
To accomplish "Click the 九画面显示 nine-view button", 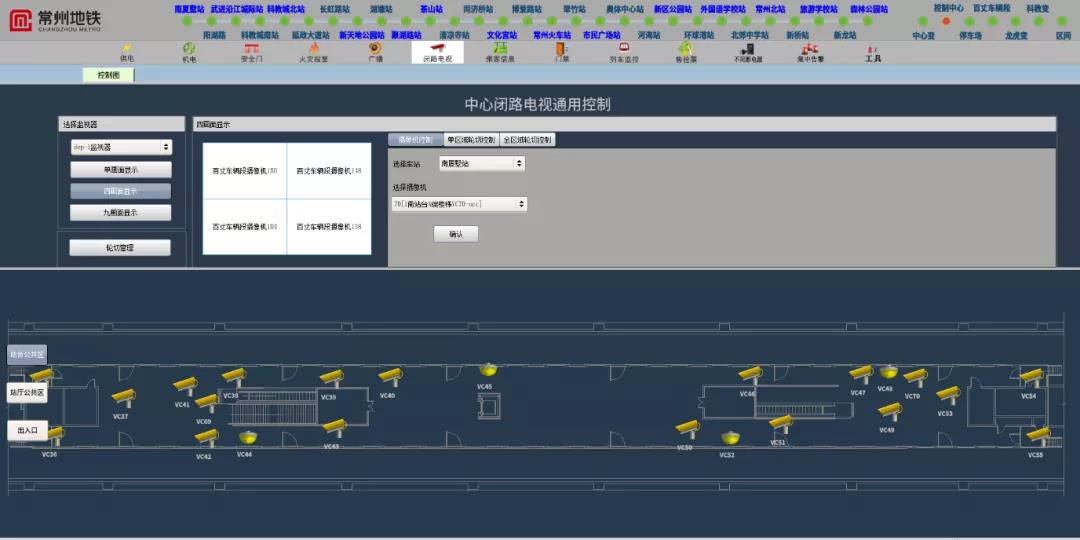I will point(121,213).
